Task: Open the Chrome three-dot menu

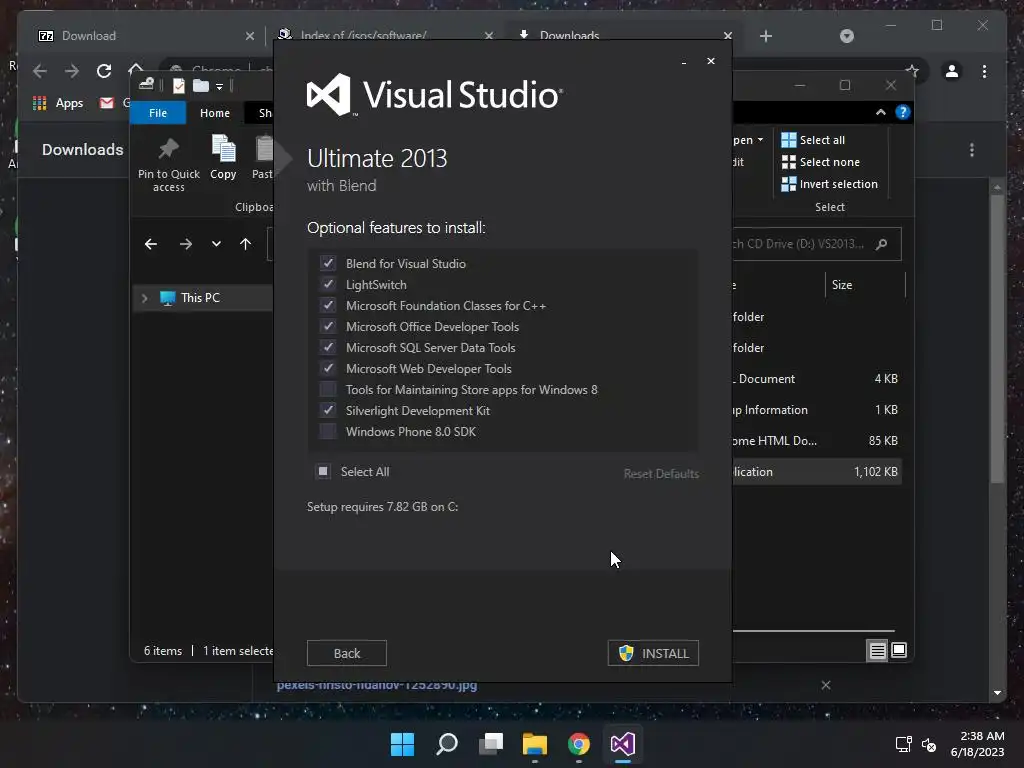Action: point(984,71)
